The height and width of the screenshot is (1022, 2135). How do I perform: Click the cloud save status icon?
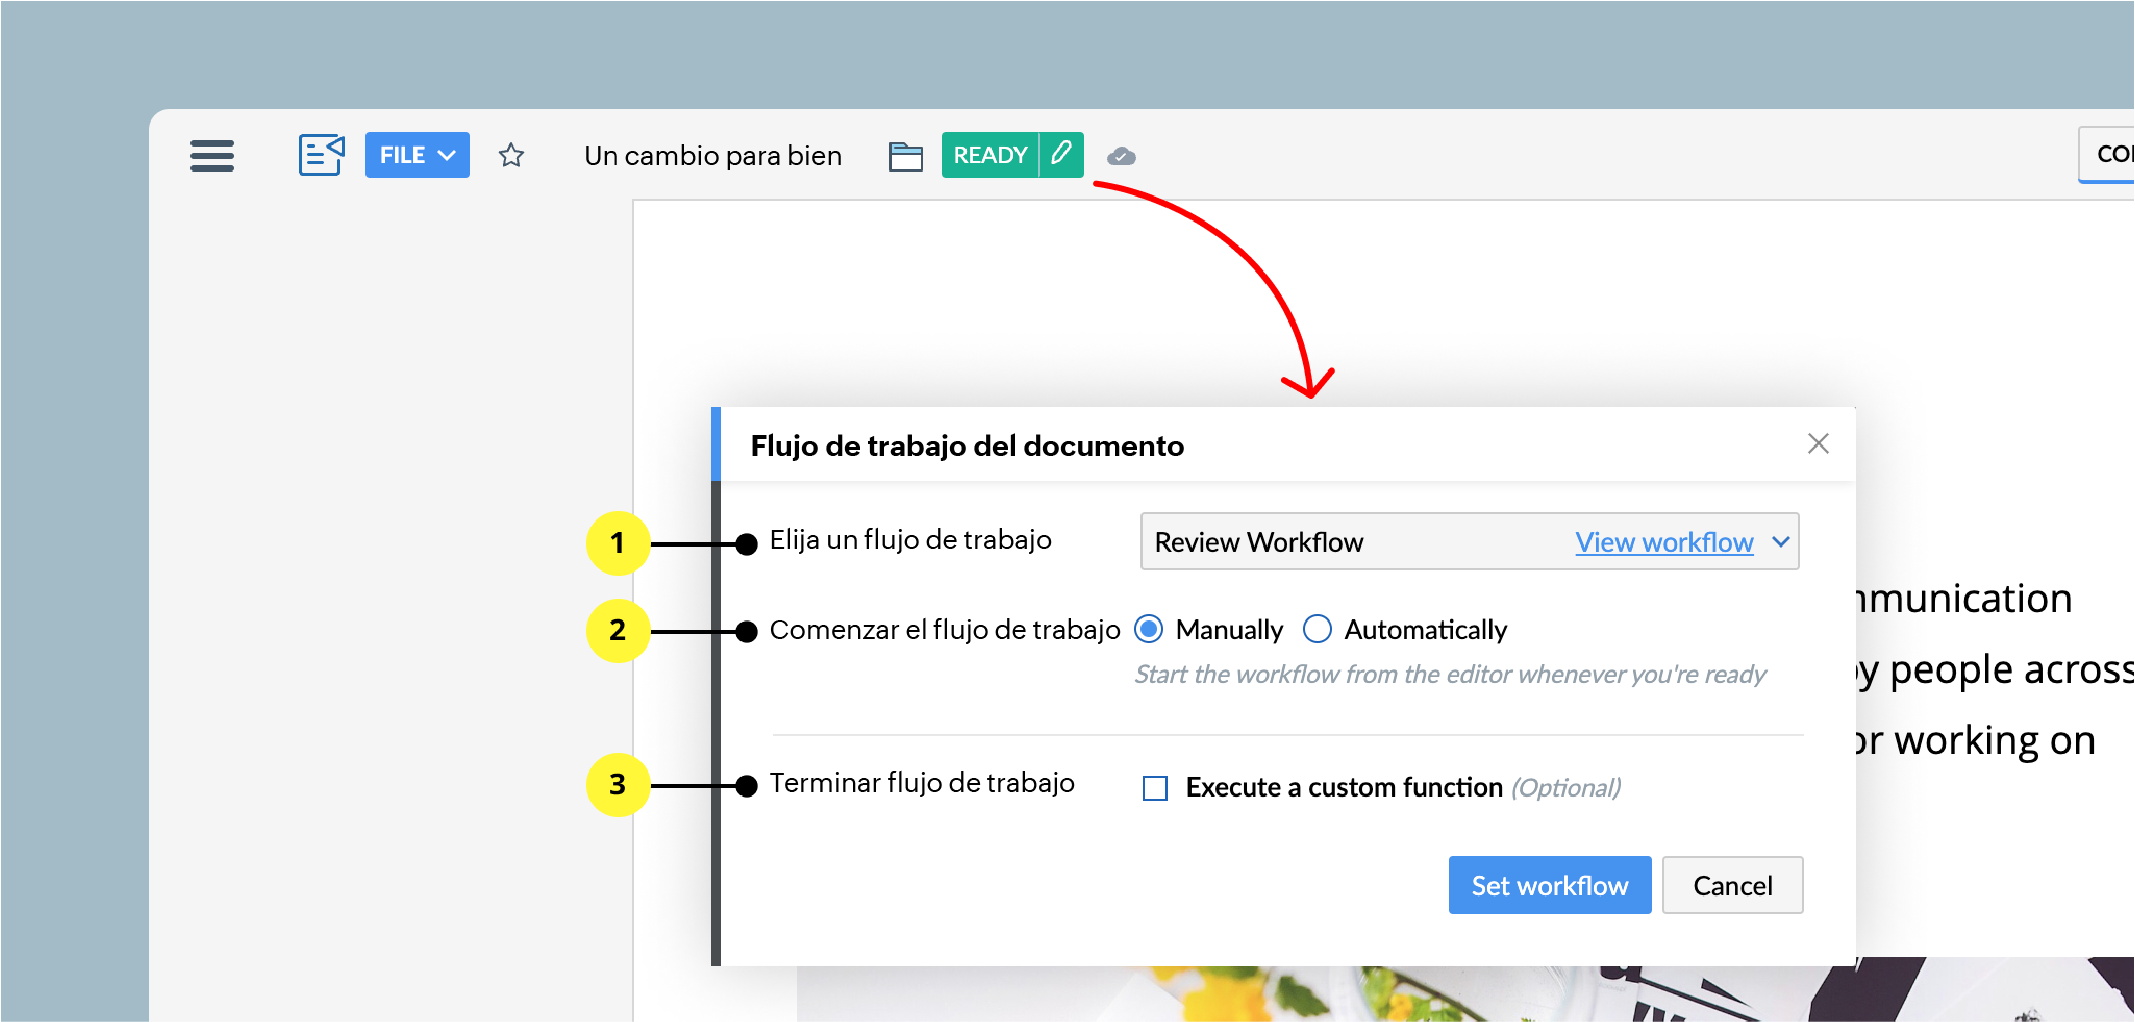(x=1121, y=156)
